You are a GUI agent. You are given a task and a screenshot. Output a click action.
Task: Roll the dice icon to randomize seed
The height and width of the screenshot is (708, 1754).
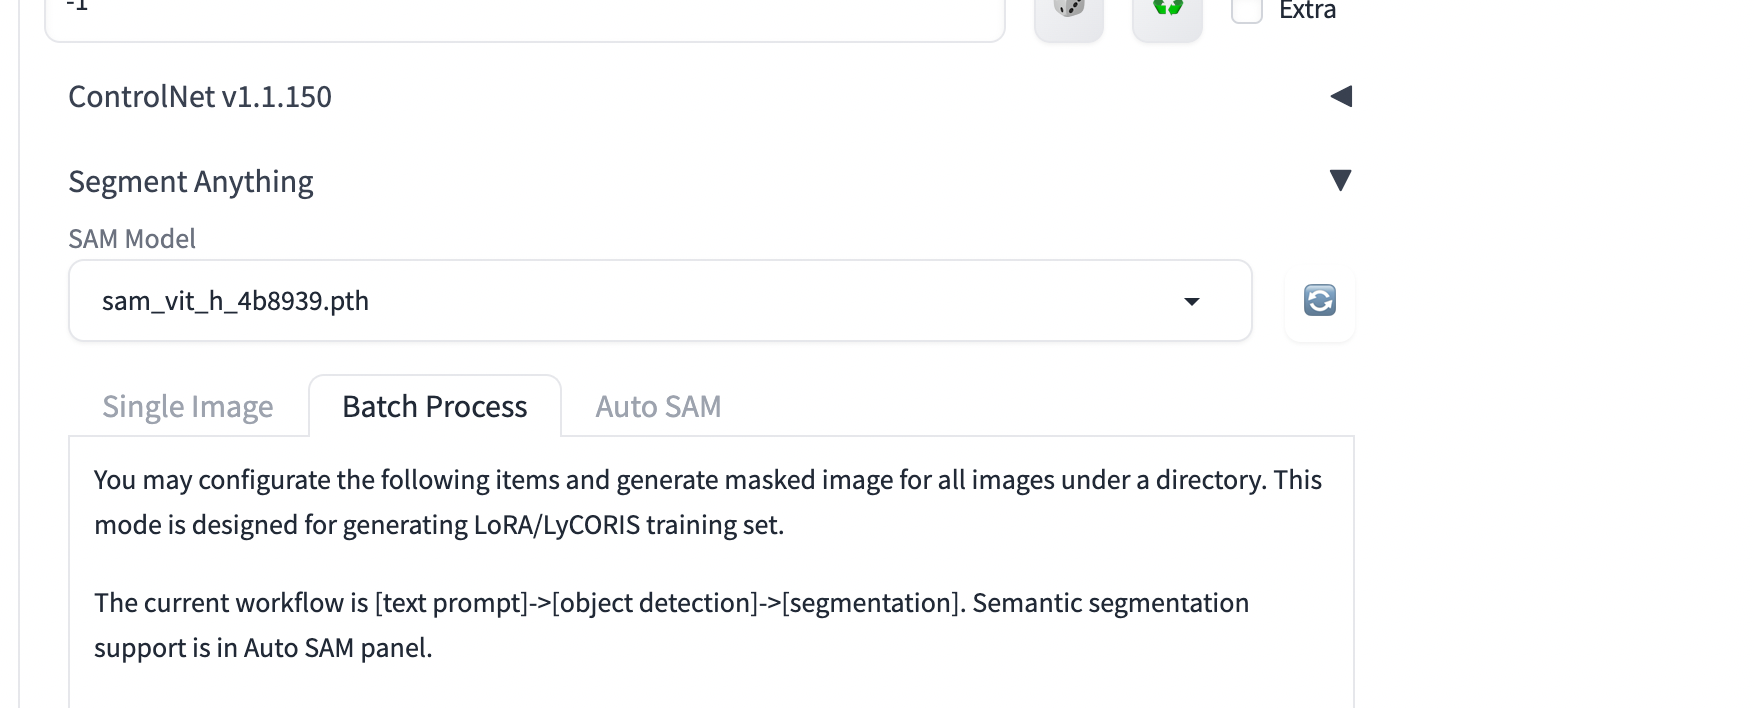coord(1068,8)
